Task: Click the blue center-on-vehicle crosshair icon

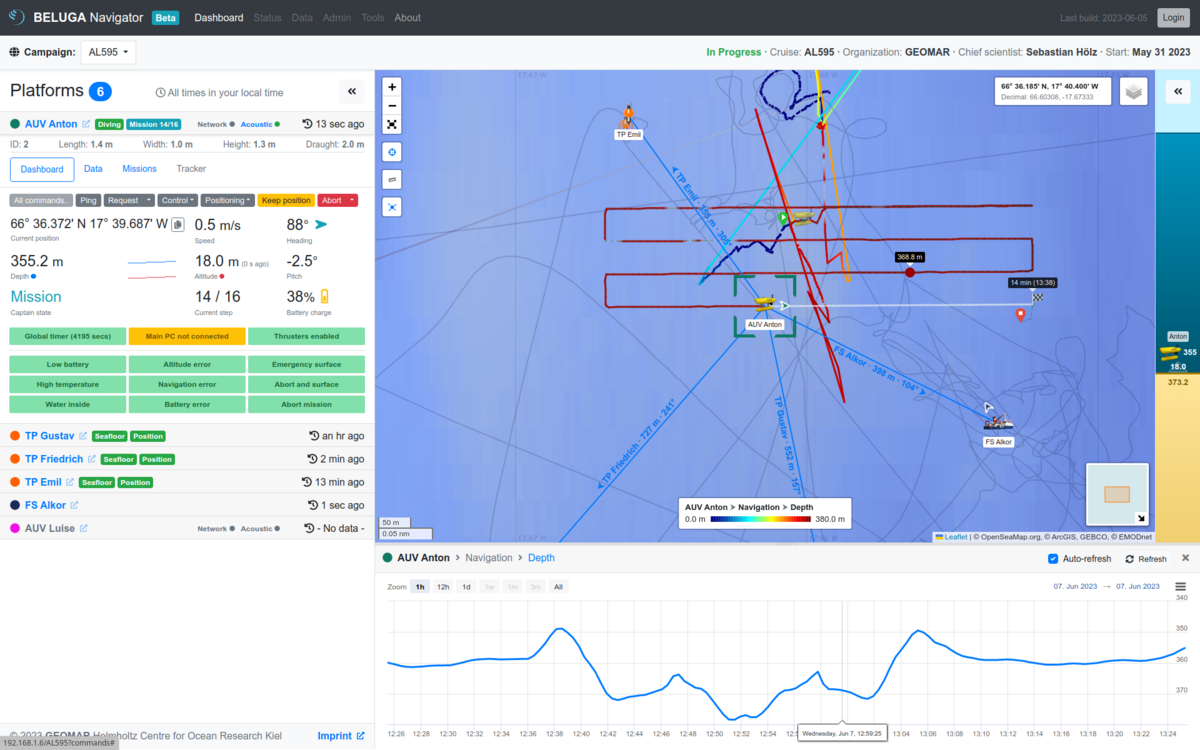Action: pos(391,151)
